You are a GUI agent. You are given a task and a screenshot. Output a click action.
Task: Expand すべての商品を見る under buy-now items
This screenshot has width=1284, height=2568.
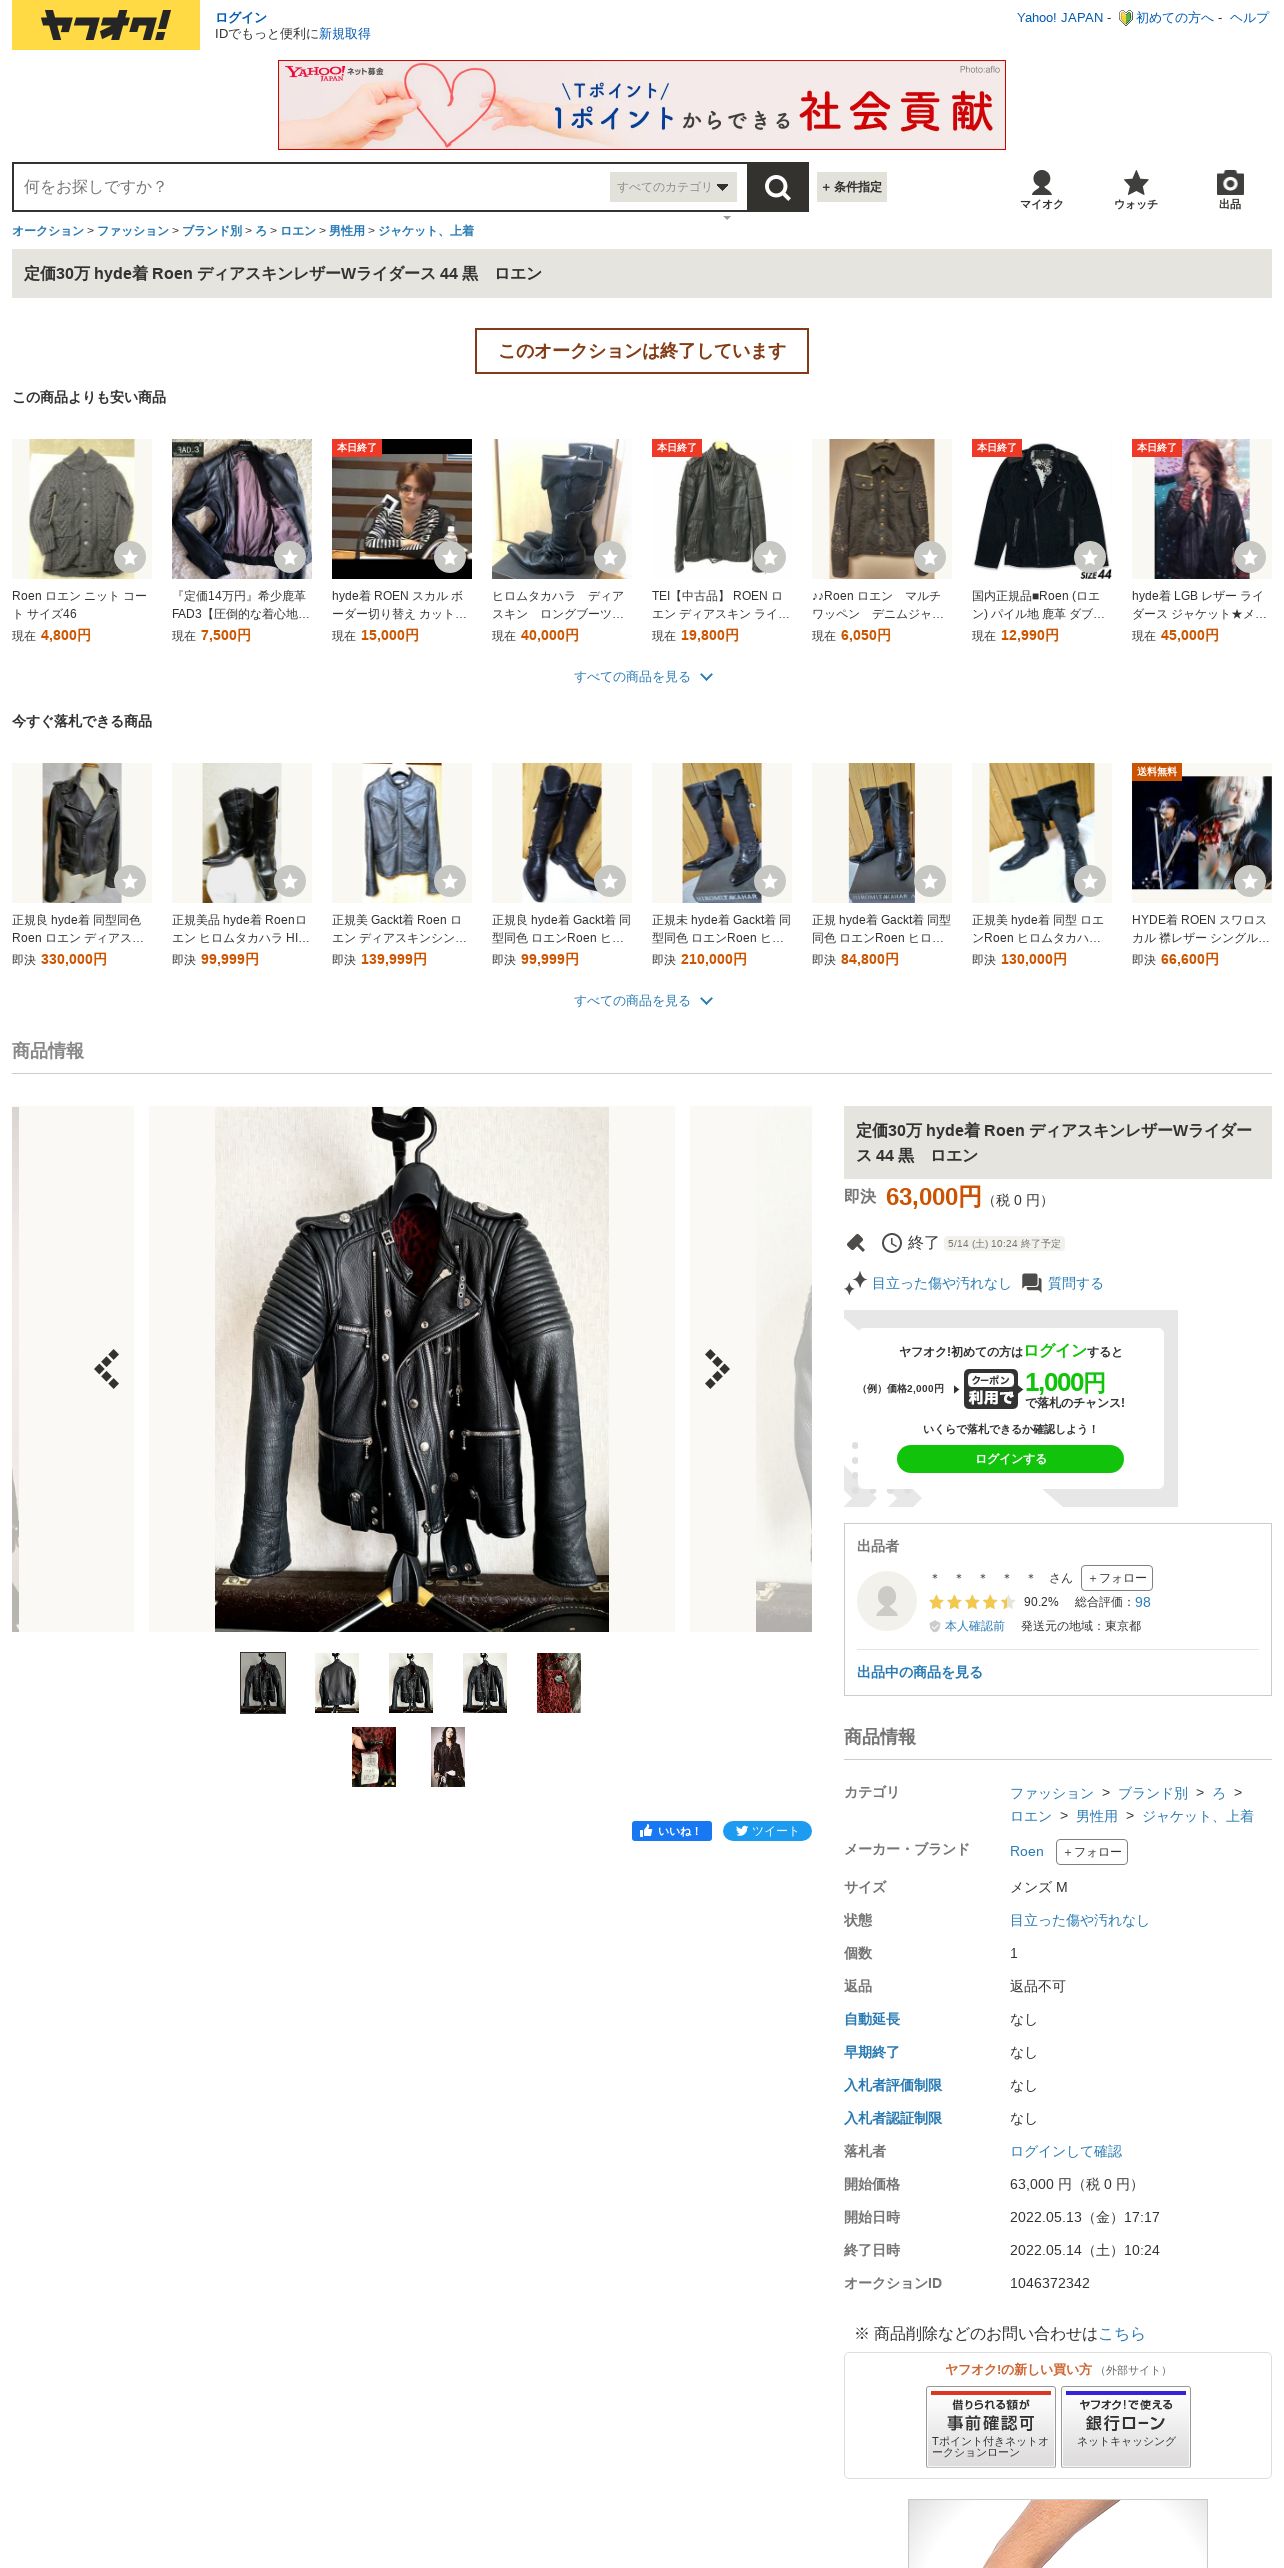642,1001
